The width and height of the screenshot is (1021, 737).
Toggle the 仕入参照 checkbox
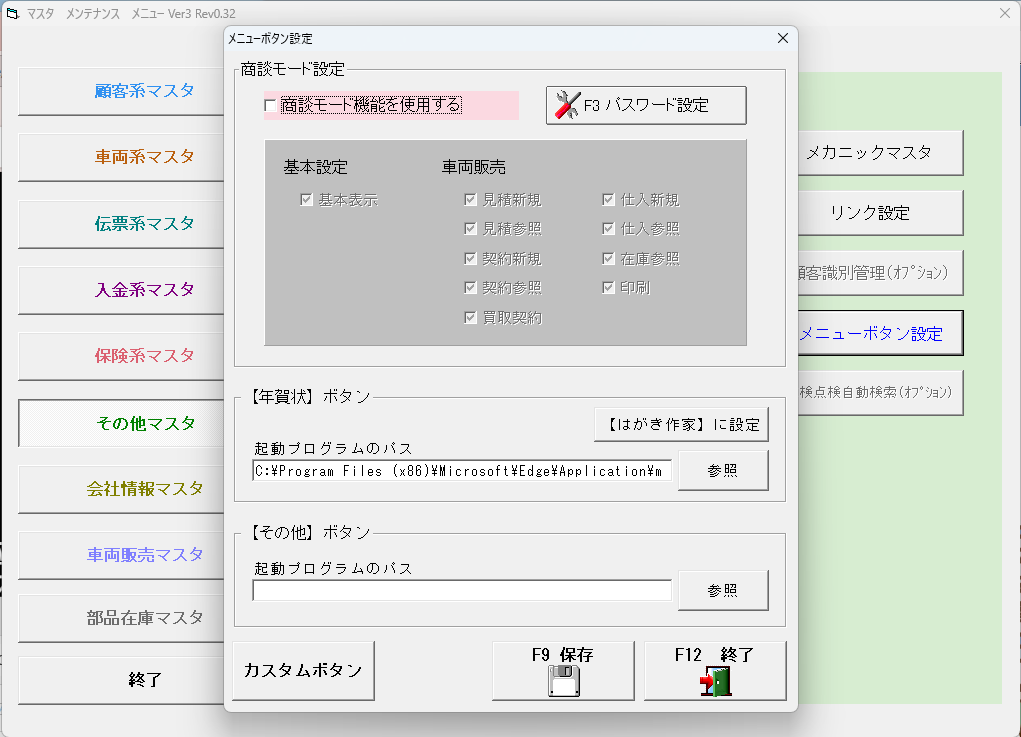tap(608, 229)
